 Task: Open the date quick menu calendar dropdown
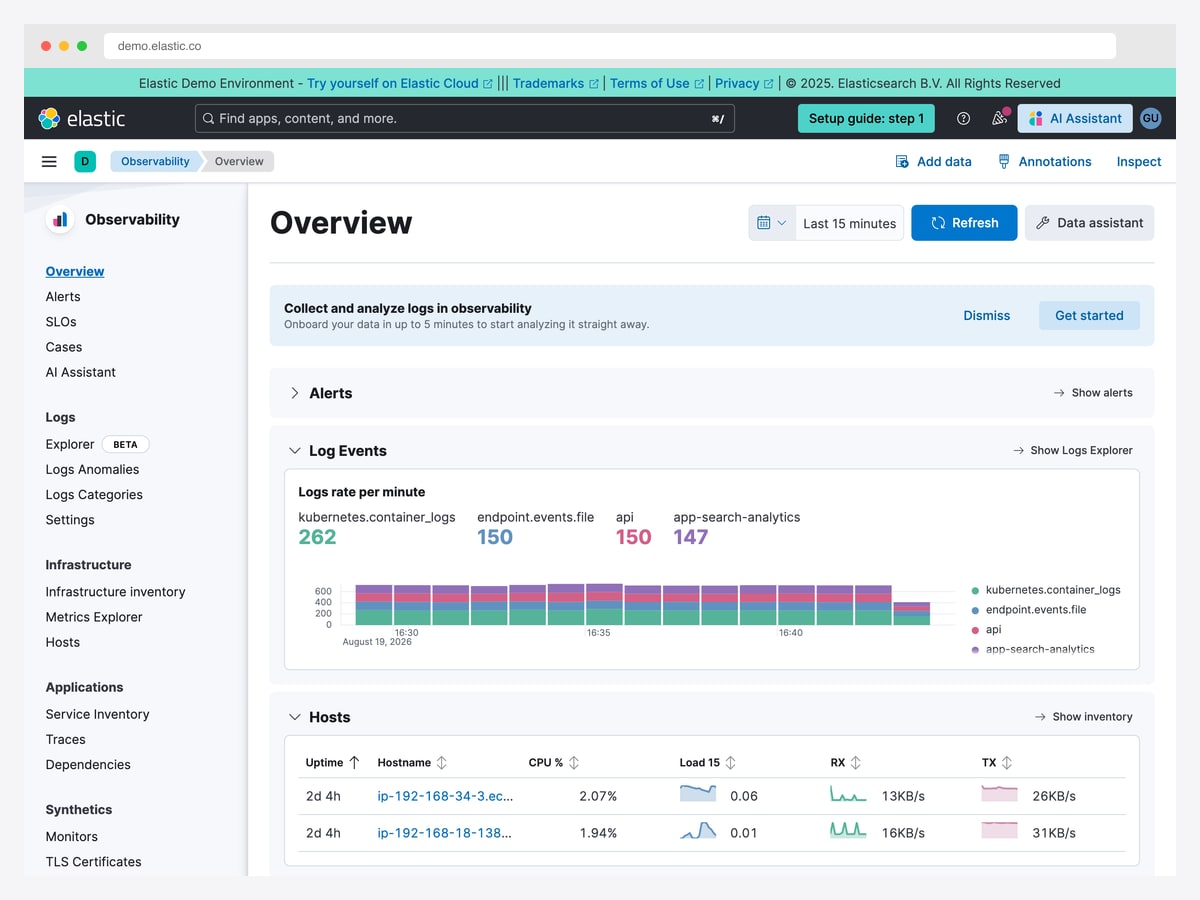772,223
